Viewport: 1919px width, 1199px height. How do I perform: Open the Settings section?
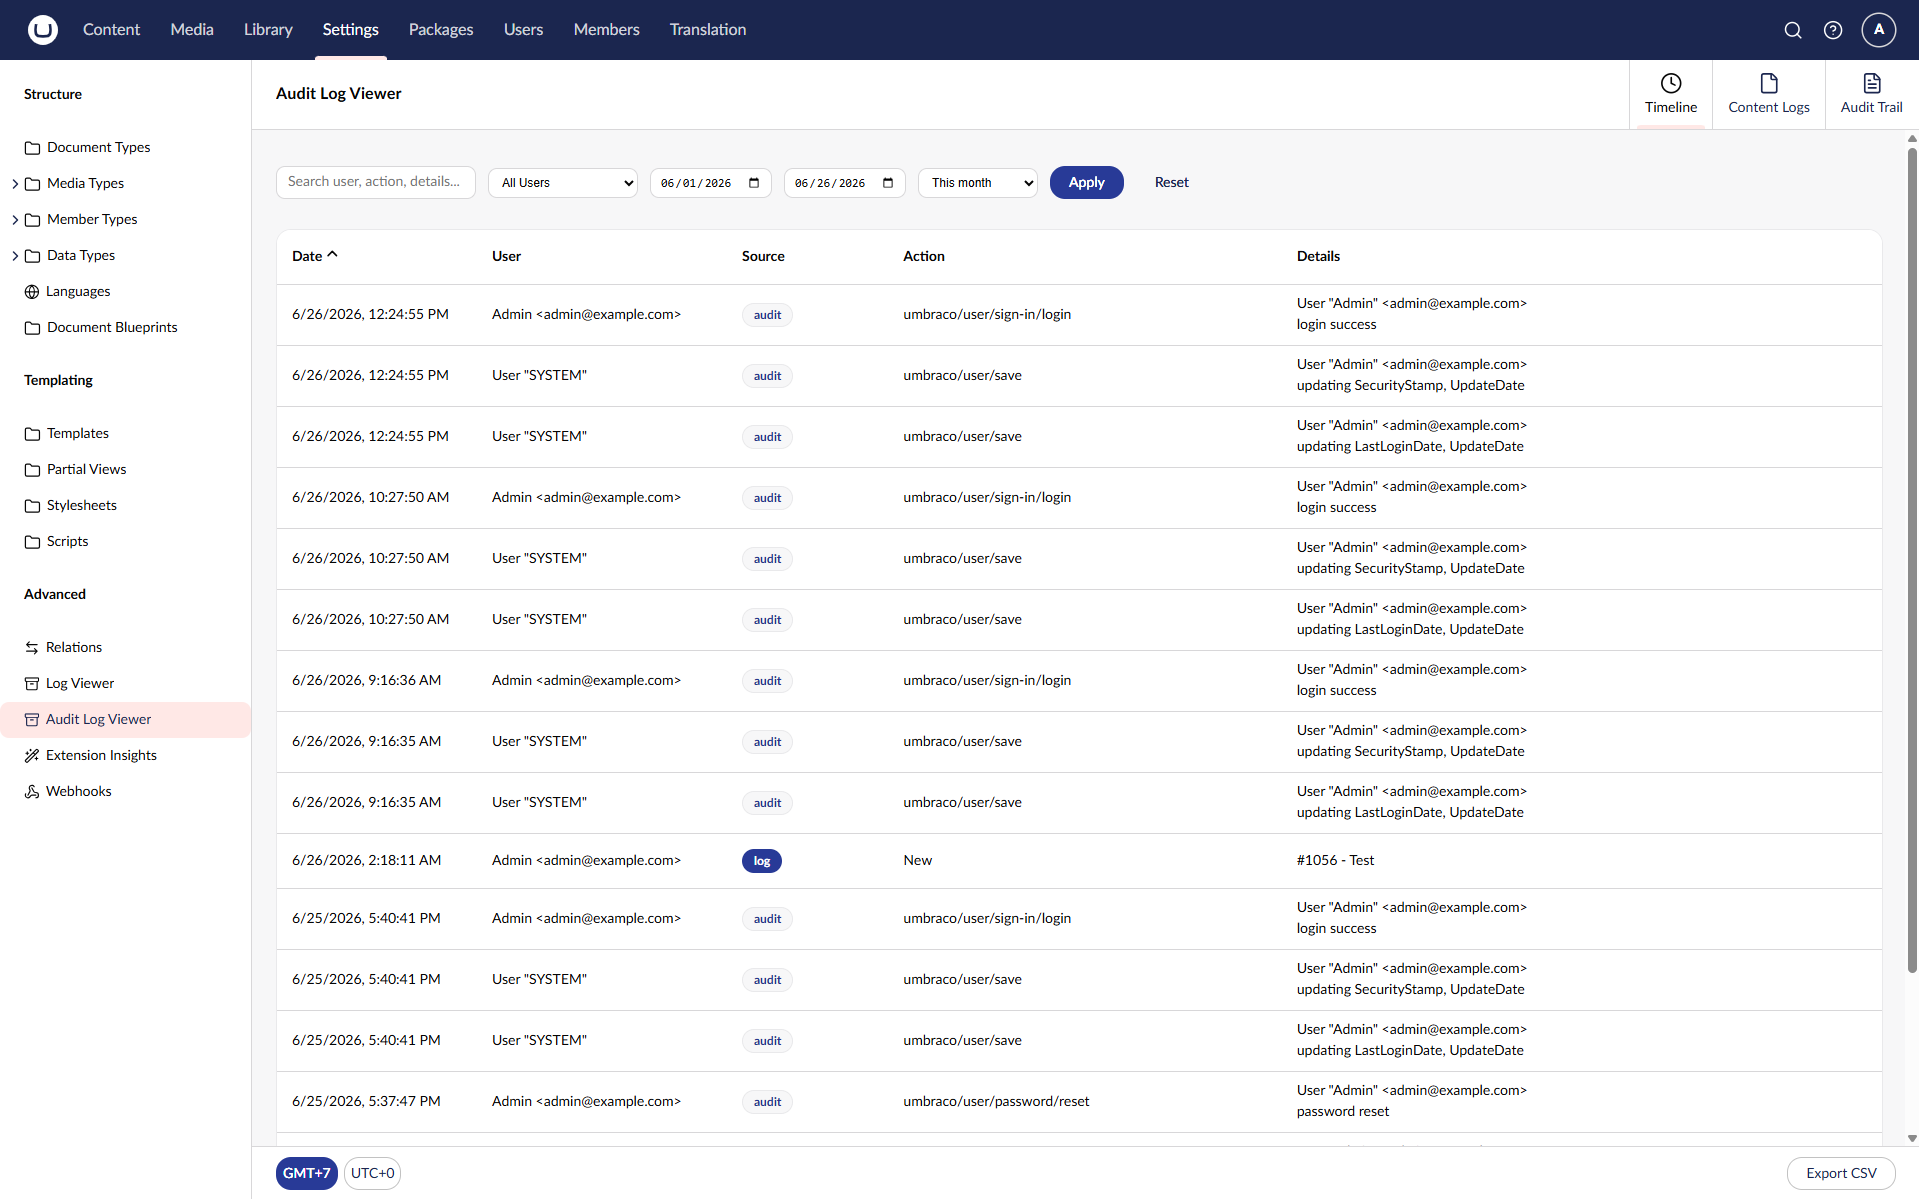click(x=350, y=30)
